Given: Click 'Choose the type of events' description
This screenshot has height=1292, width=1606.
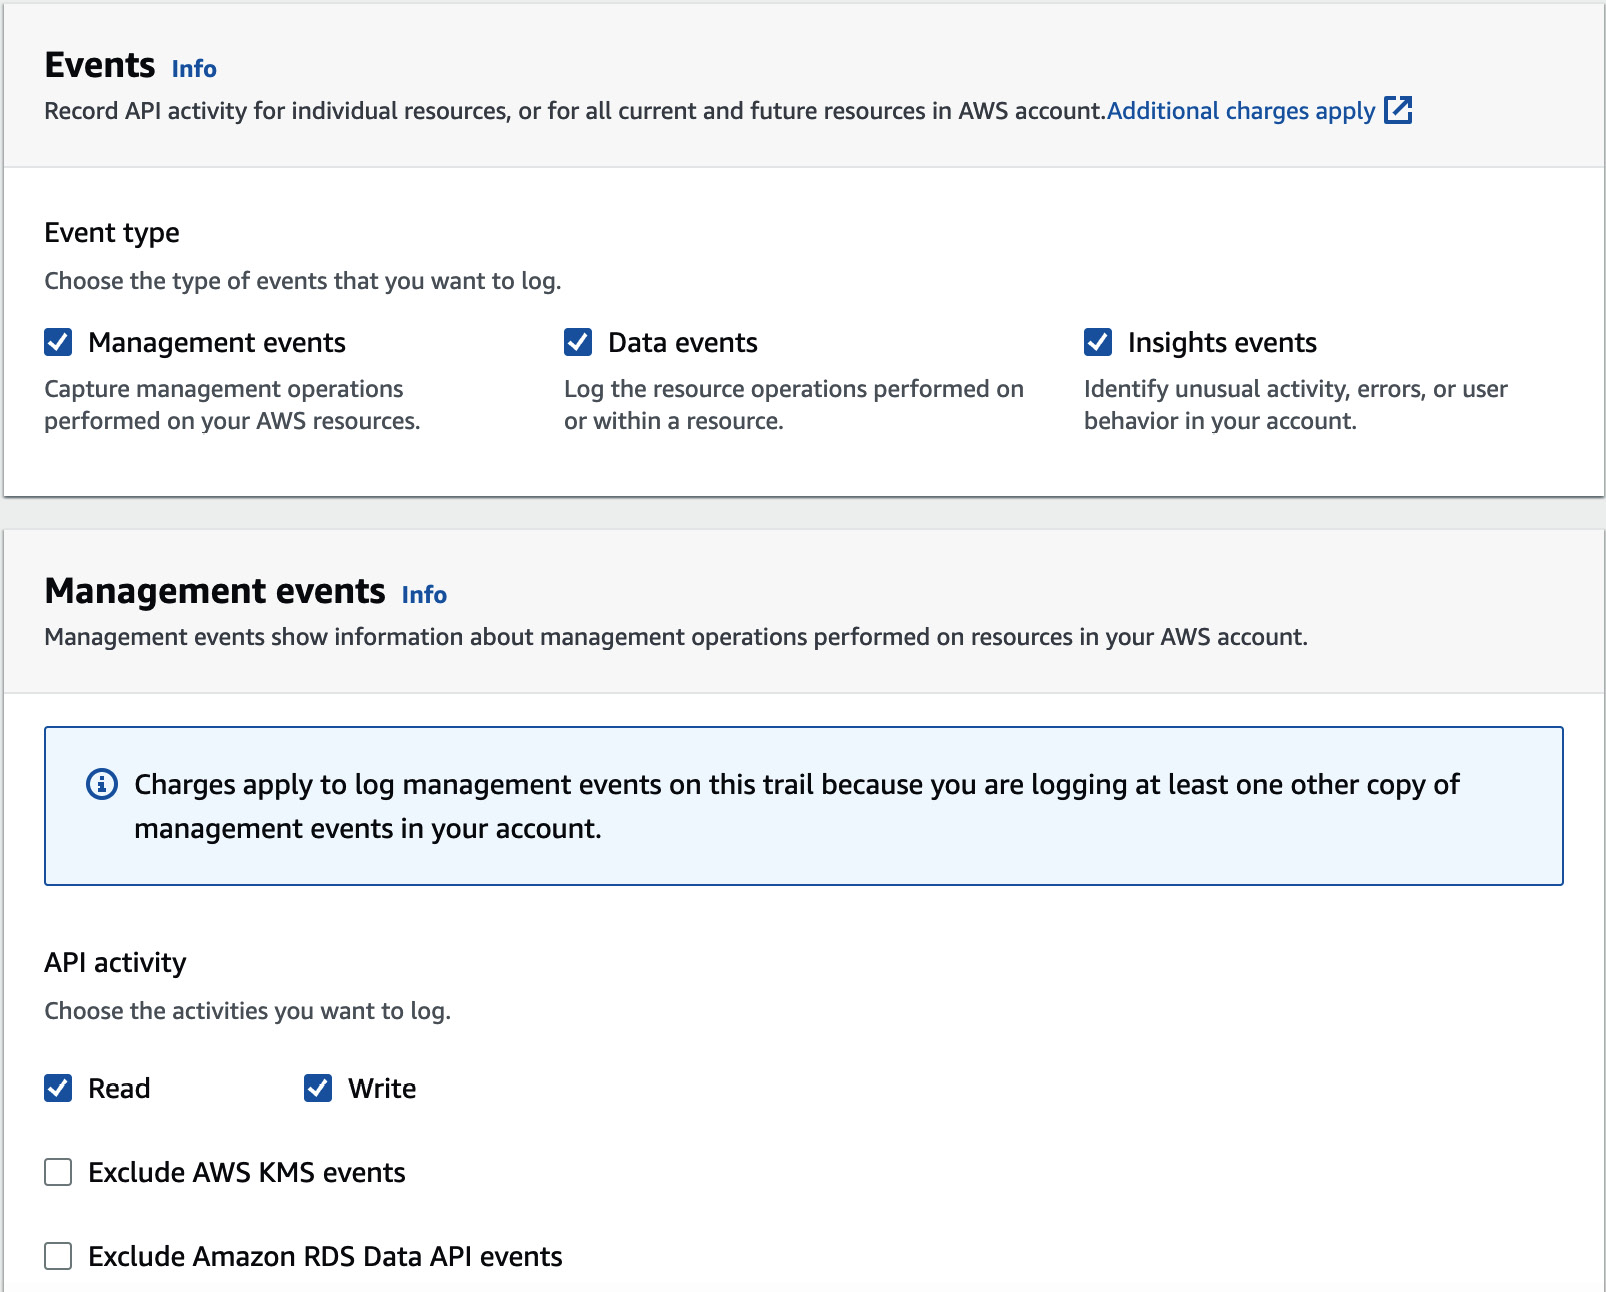Looking at the screenshot, I should (x=303, y=281).
